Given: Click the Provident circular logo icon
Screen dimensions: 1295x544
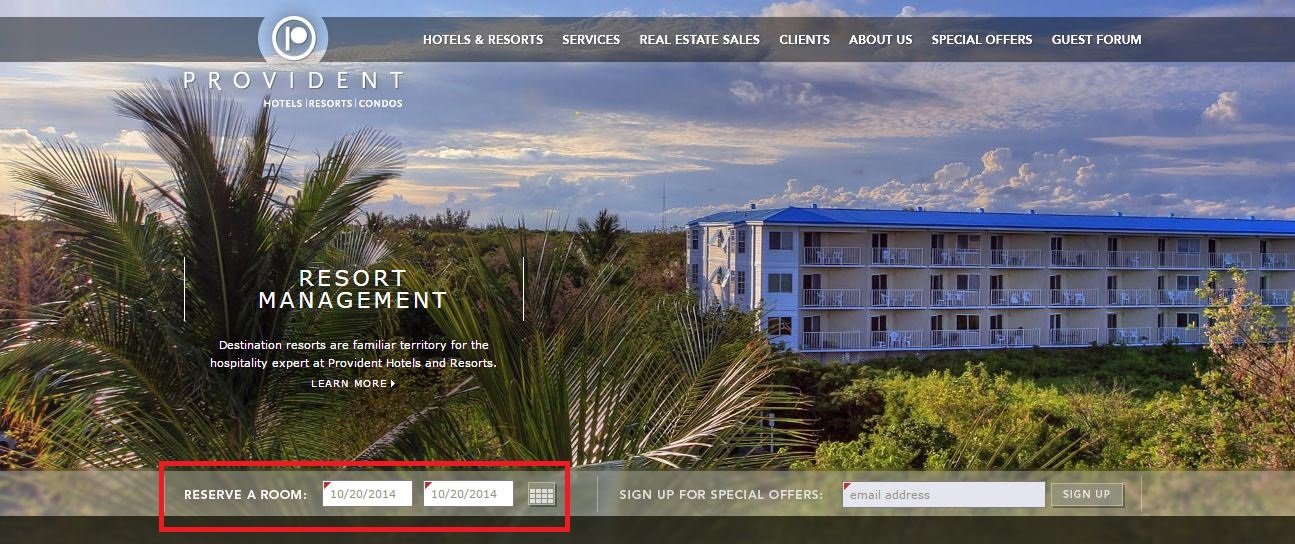Looking at the screenshot, I should pos(293,37).
